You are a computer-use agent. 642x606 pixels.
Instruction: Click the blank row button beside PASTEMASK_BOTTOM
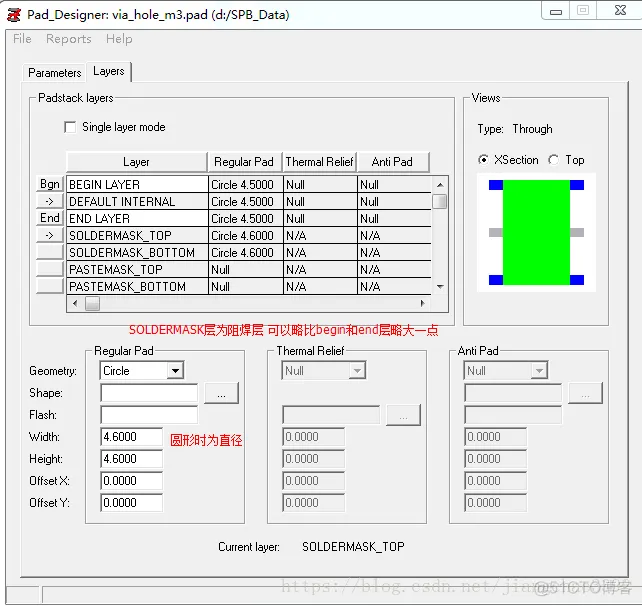tap(50, 286)
